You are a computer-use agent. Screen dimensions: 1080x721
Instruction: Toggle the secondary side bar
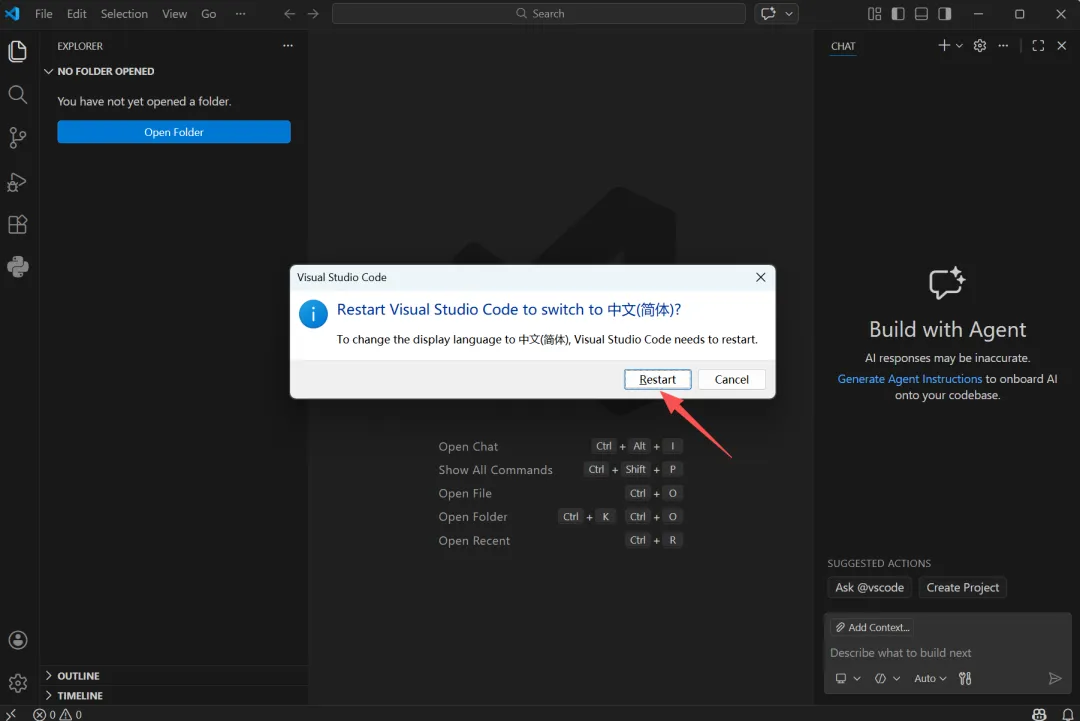click(944, 14)
